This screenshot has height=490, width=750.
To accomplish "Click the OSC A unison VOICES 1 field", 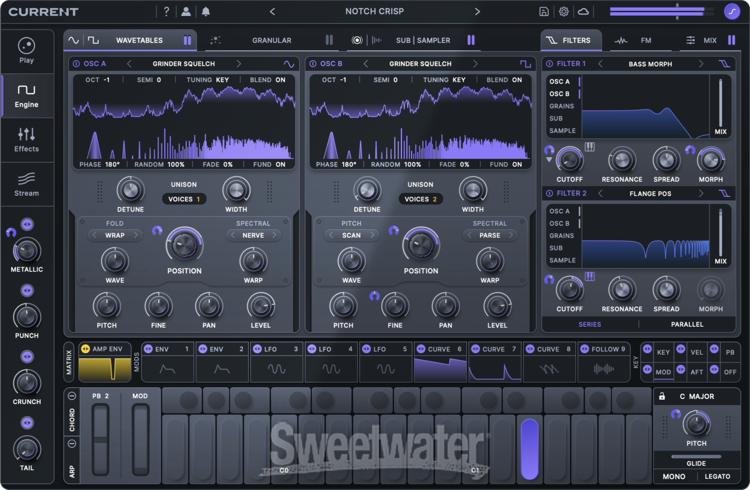I will pos(184,199).
